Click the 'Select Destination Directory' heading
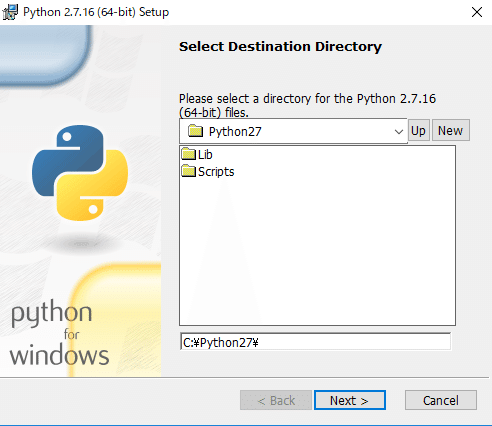Viewport: 492px width, 426px height. (x=280, y=47)
